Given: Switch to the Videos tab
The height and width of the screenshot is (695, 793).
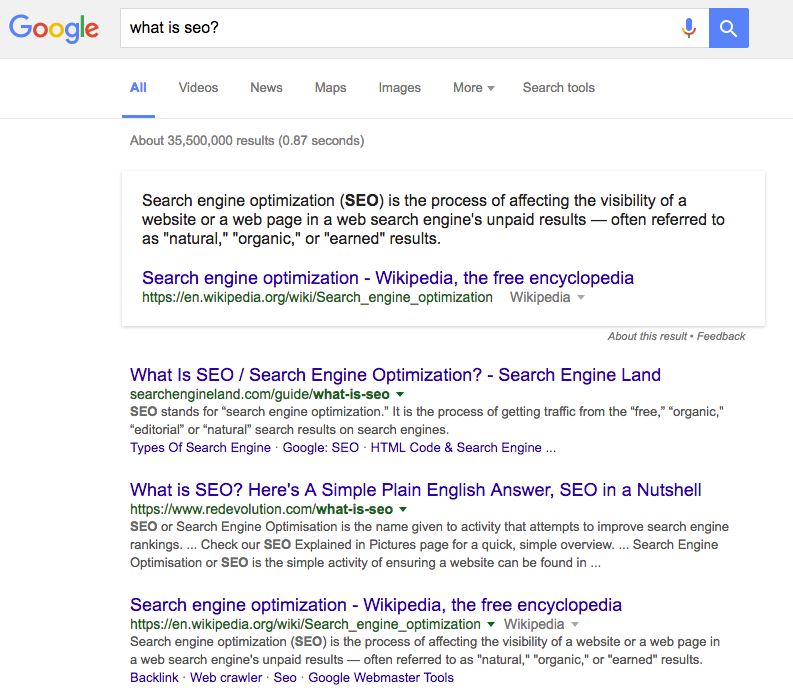Looking at the screenshot, I should point(198,88).
